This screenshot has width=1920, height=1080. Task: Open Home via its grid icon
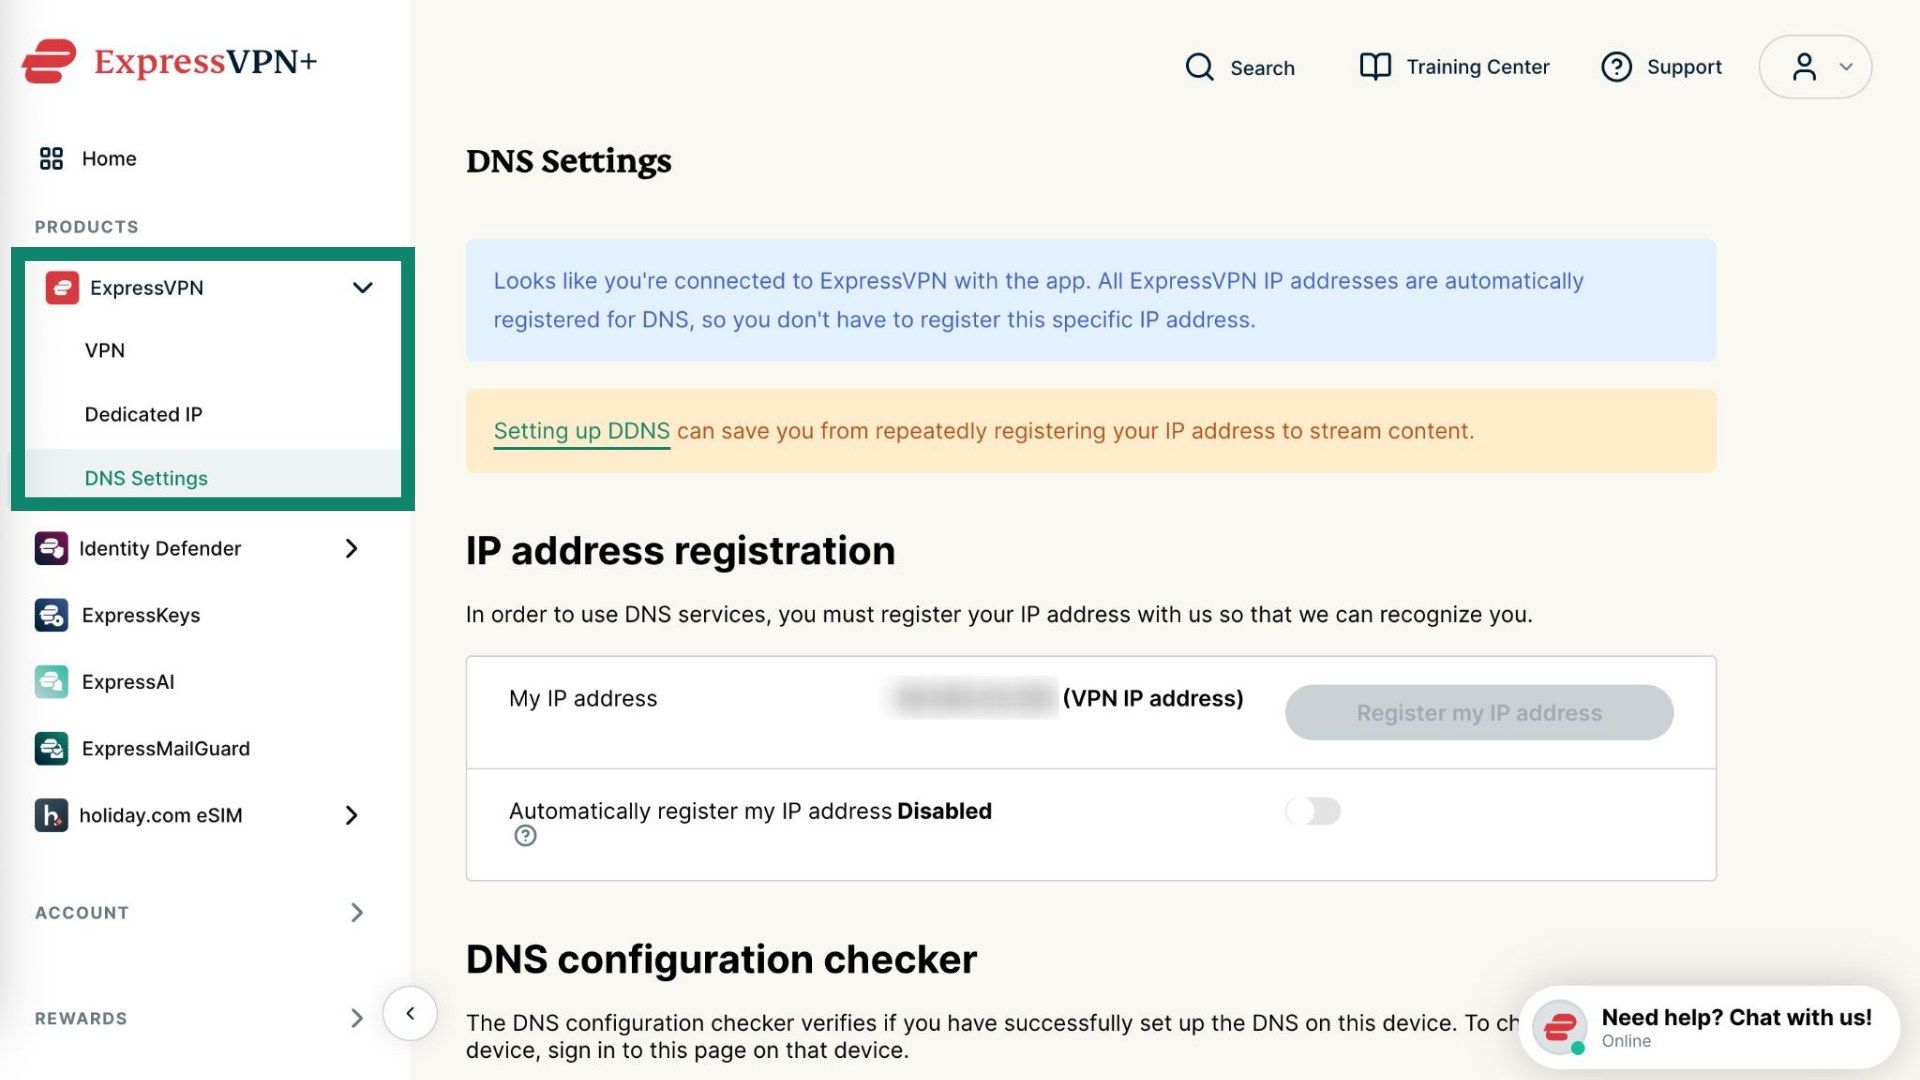click(x=51, y=158)
